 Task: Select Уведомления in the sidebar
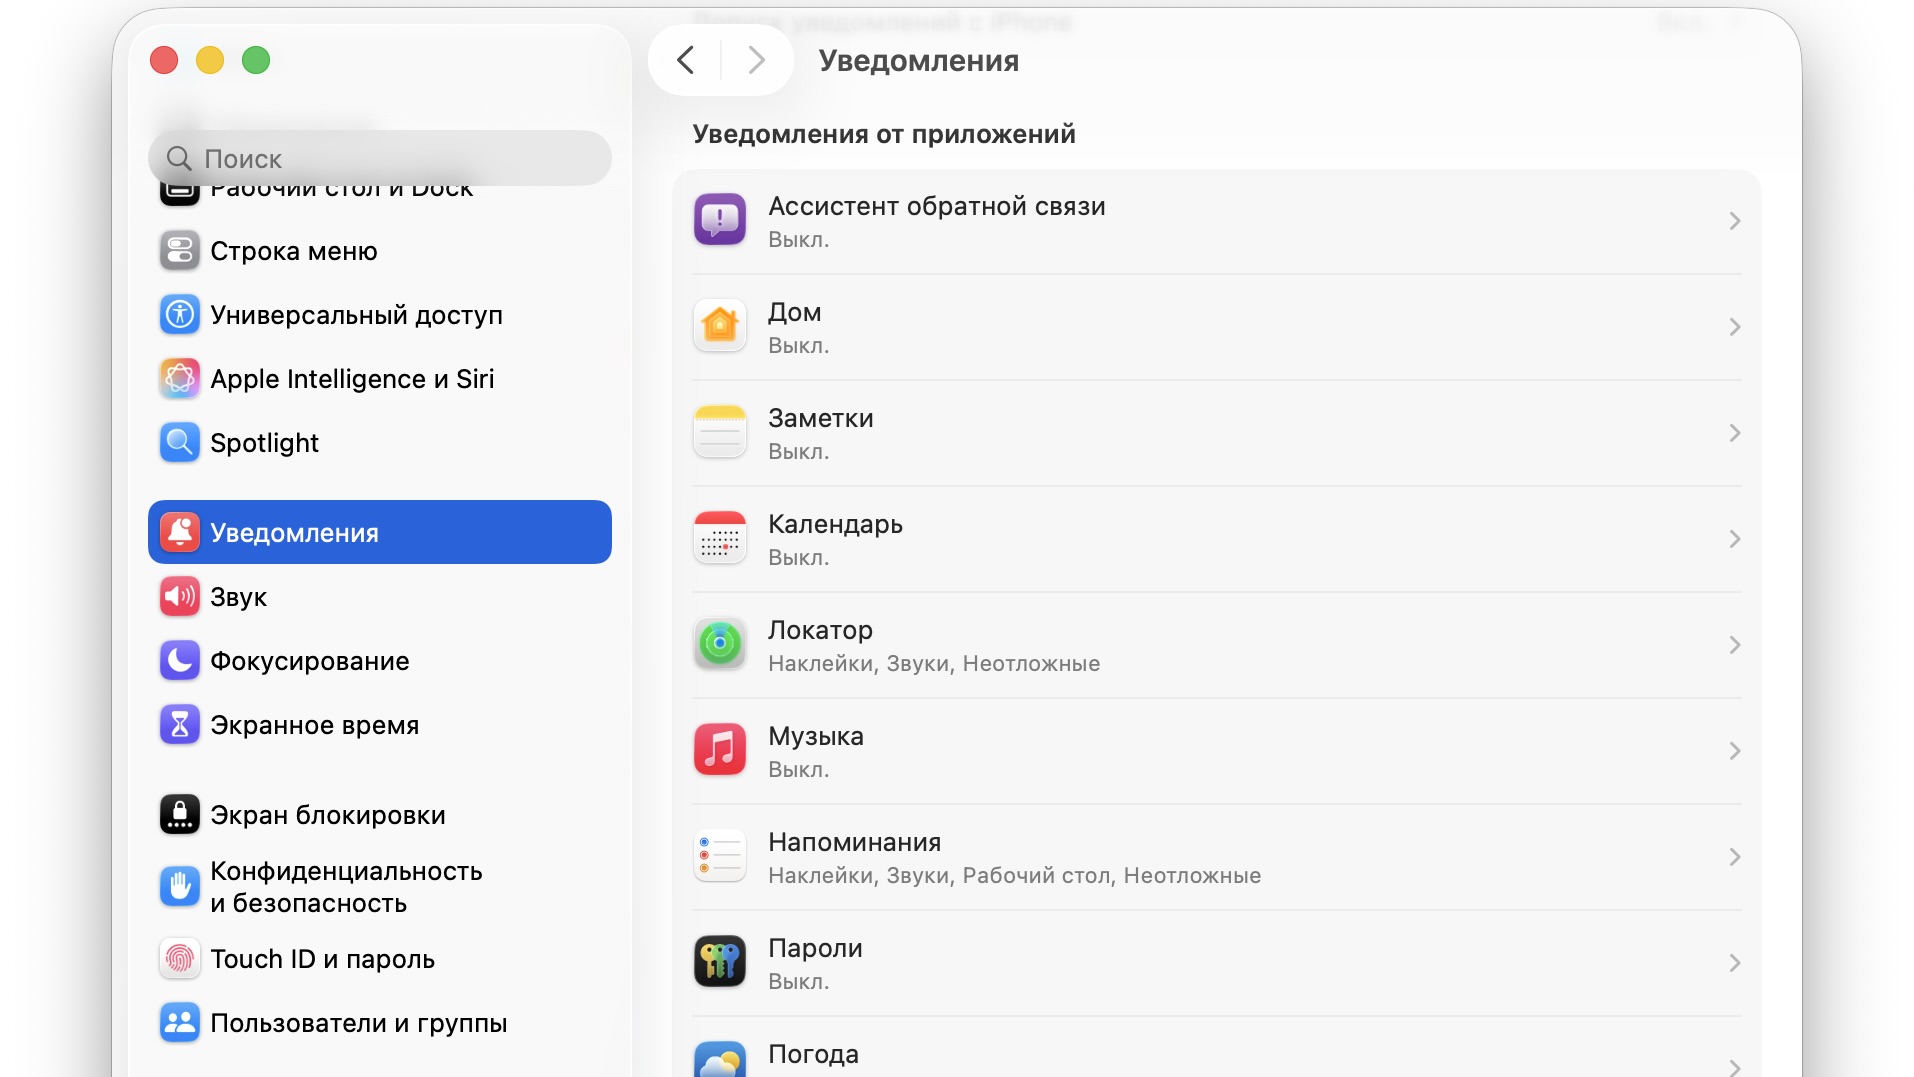(380, 532)
